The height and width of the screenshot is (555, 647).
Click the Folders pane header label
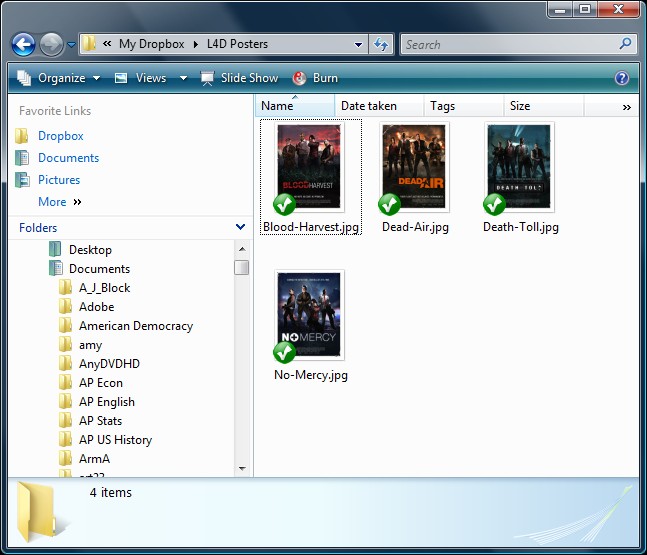pyautogui.click(x=38, y=227)
